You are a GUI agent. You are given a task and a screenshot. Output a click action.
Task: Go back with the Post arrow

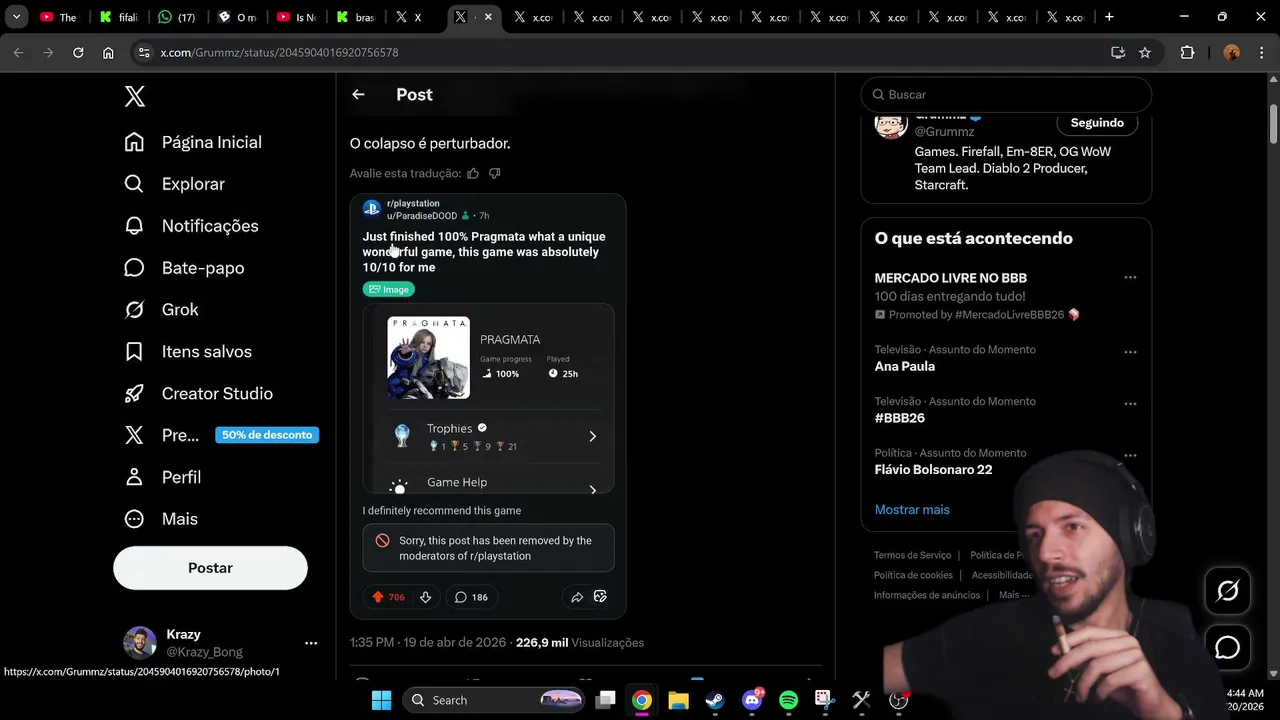358,94
